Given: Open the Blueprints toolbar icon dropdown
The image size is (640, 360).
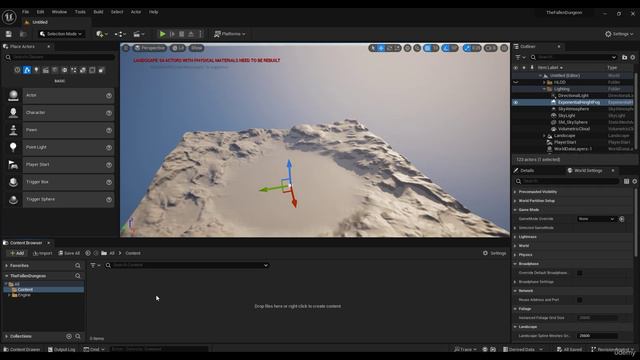Looking at the screenshot, I should point(120,34).
